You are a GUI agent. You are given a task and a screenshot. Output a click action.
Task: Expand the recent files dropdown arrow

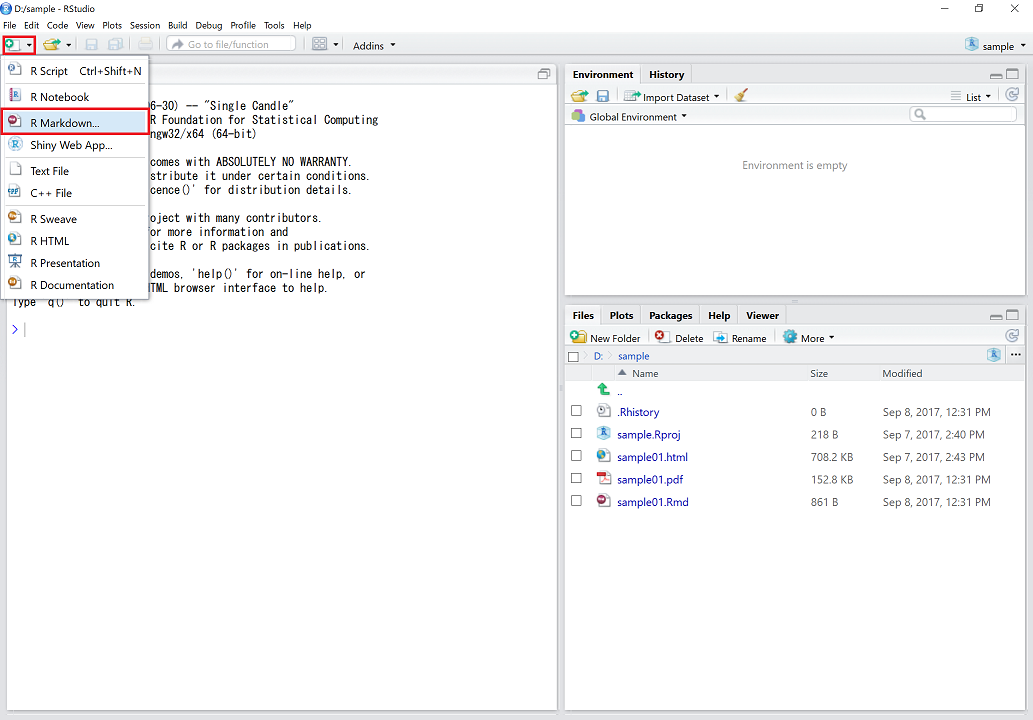pos(69,45)
